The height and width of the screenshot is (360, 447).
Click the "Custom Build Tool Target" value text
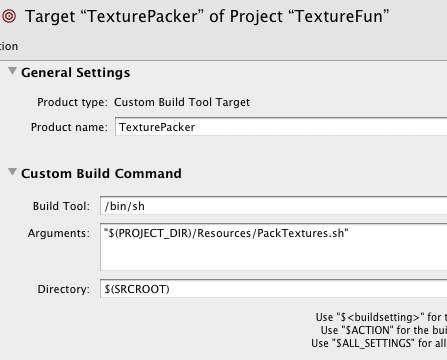coord(182,102)
